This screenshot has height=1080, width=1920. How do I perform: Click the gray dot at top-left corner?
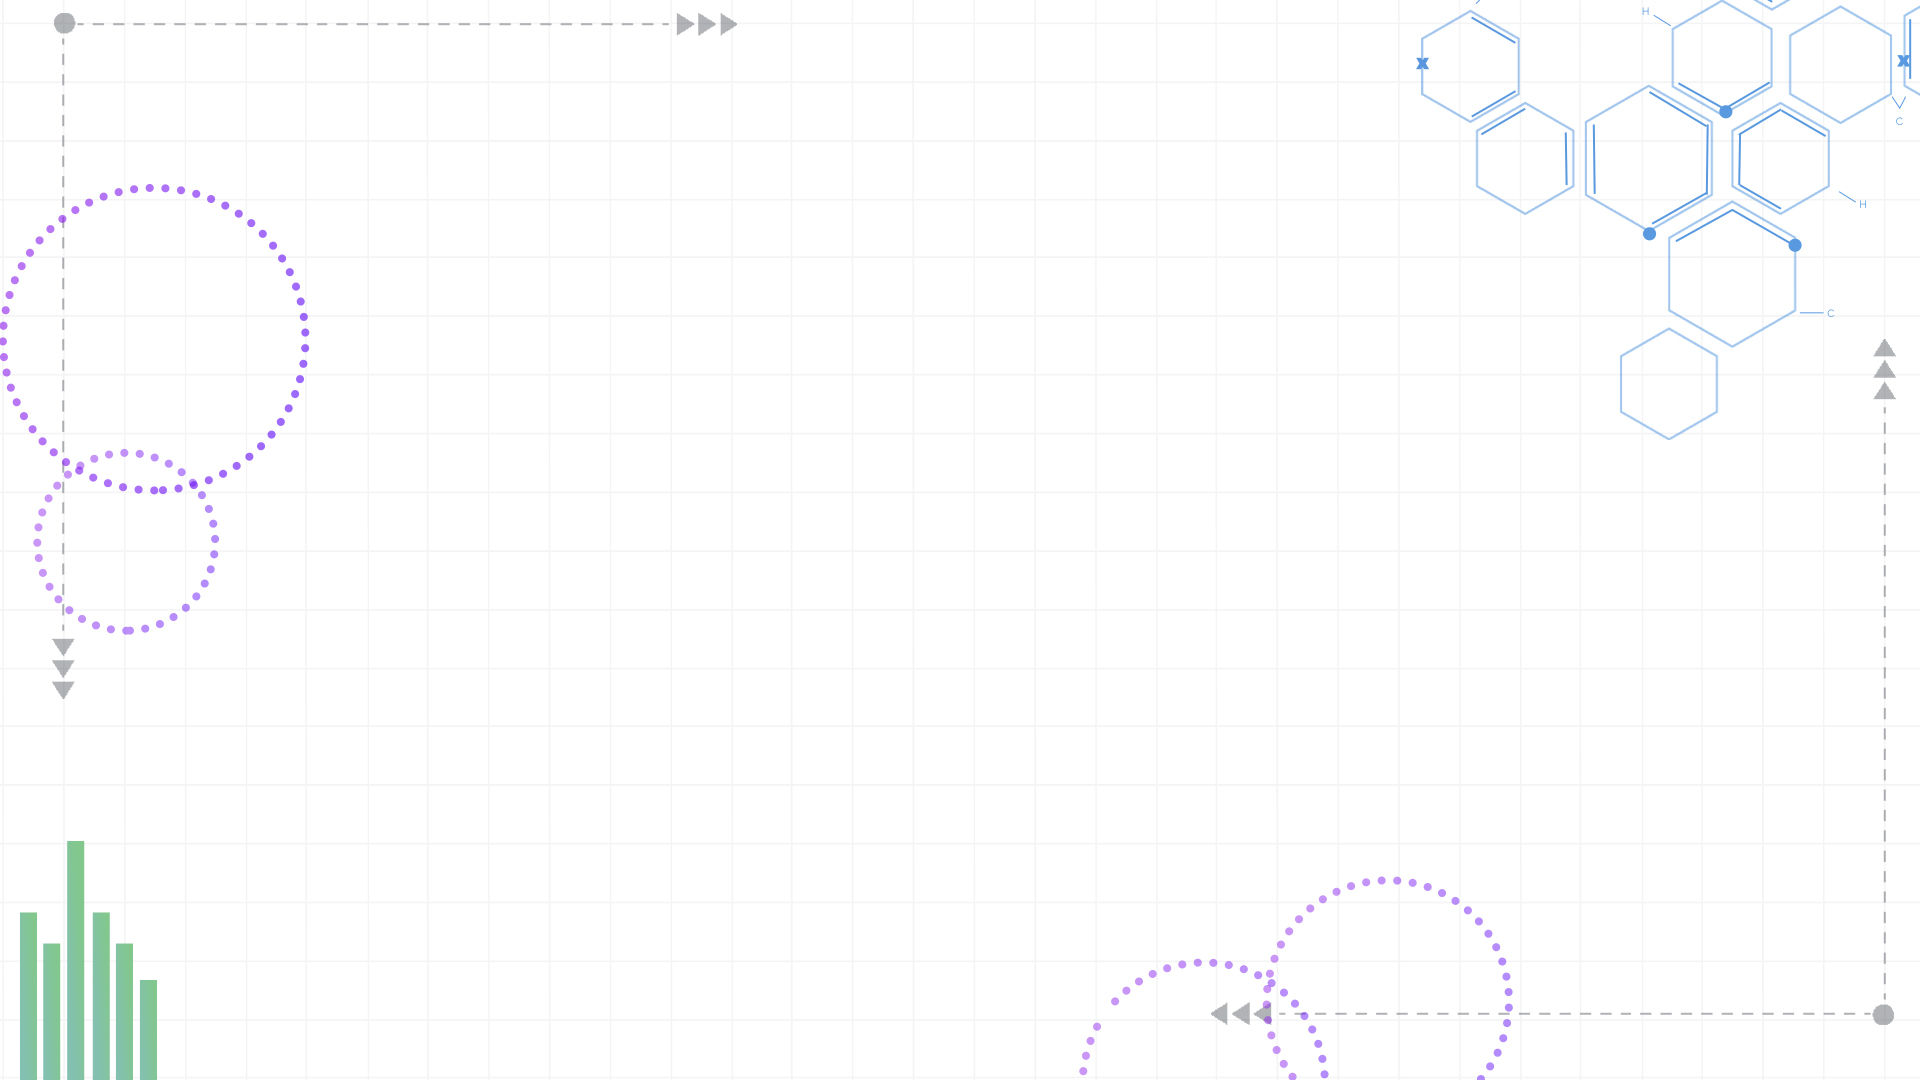[64, 23]
